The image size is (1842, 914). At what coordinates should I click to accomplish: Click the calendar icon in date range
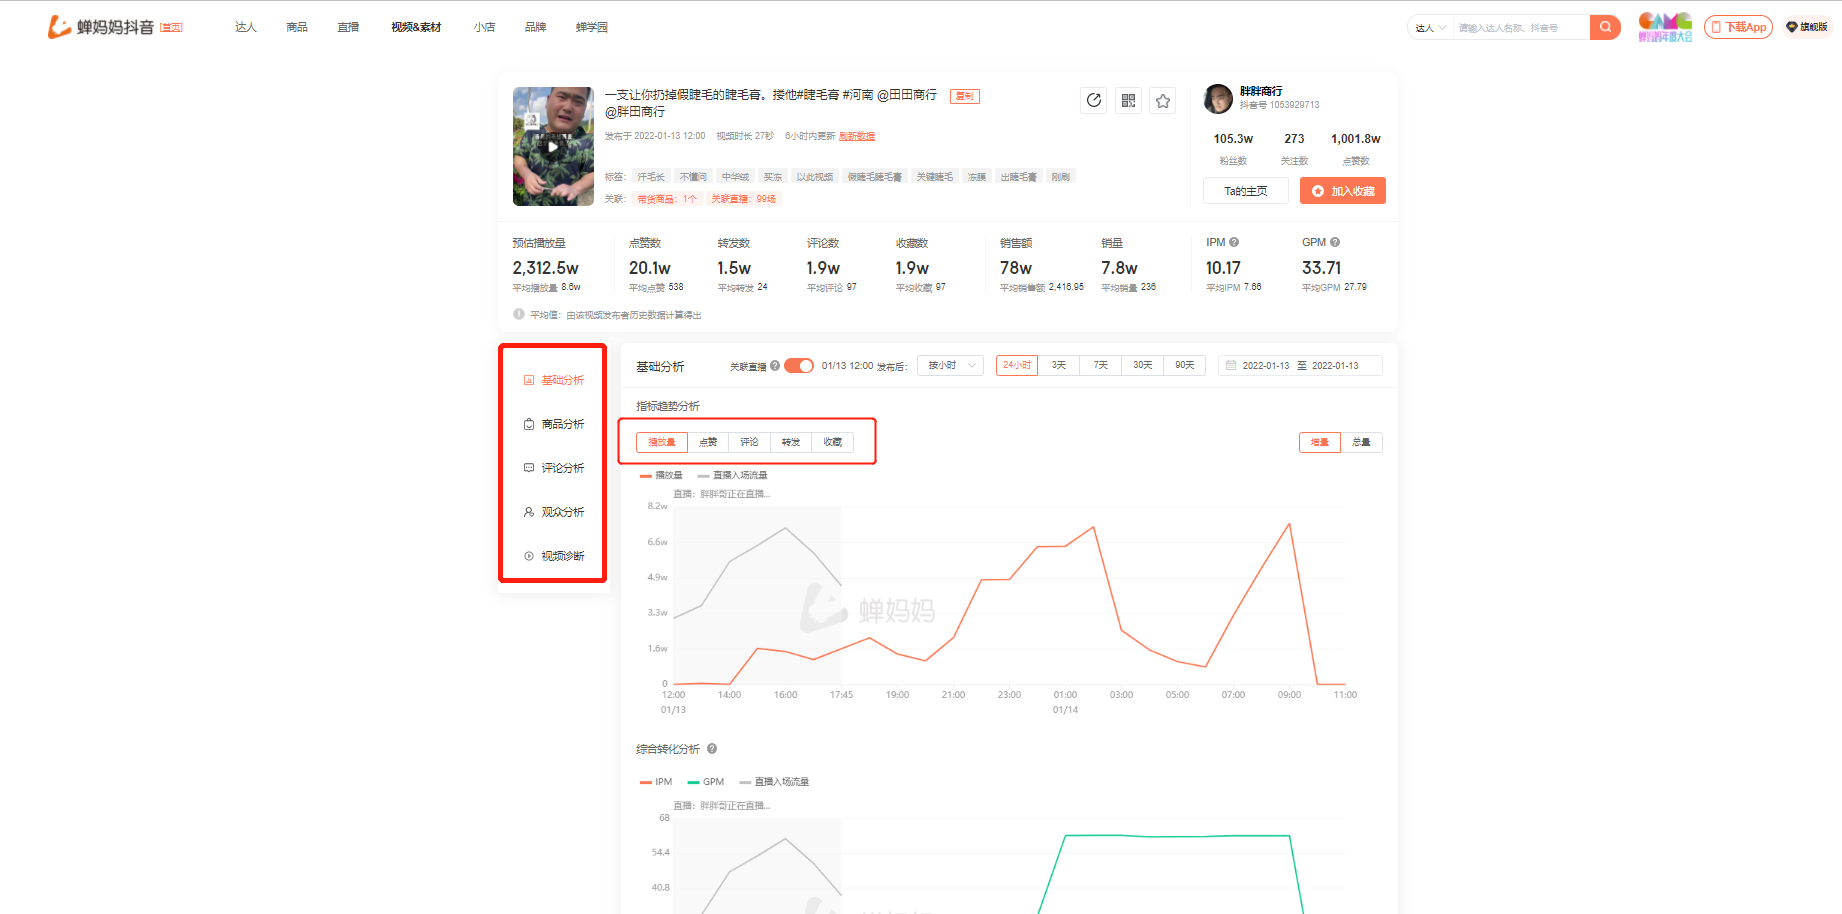point(1231,366)
